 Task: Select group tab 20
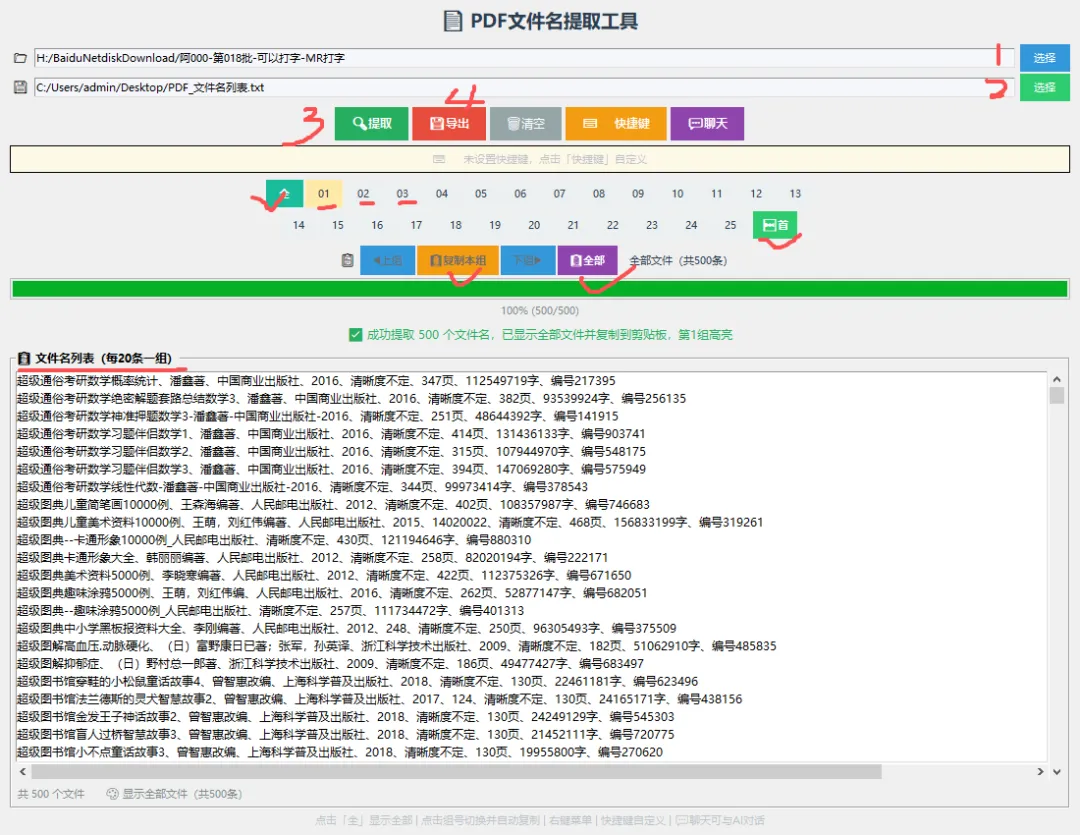click(x=534, y=225)
